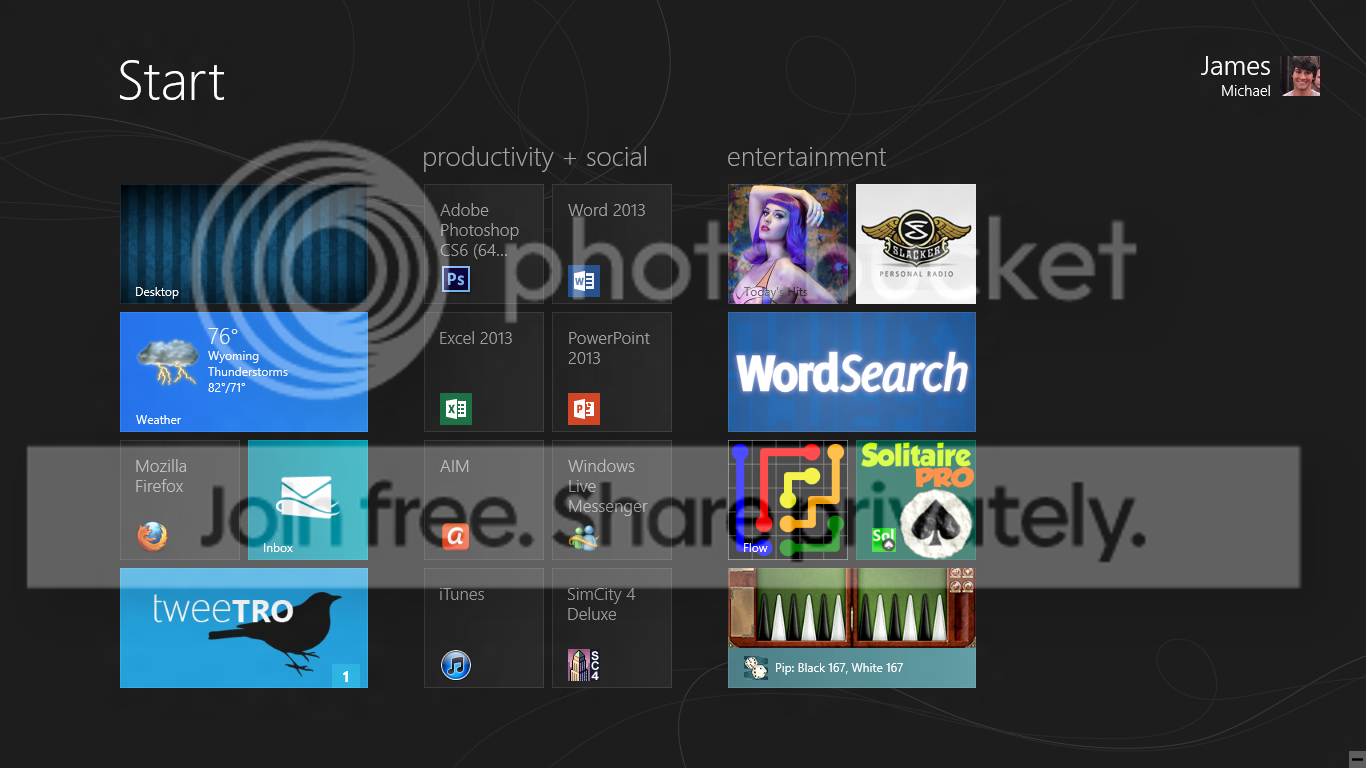This screenshot has width=1366, height=768.
Task: Launch SimCity 4 Deluxe tile
Action: [612, 628]
